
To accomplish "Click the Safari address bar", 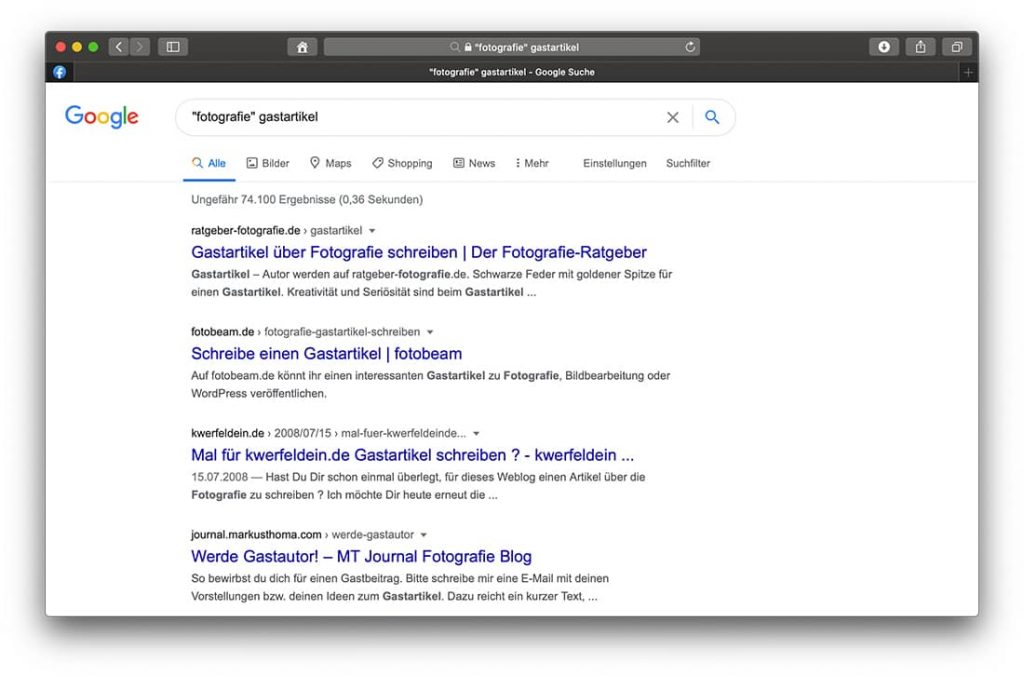I will [x=512, y=47].
